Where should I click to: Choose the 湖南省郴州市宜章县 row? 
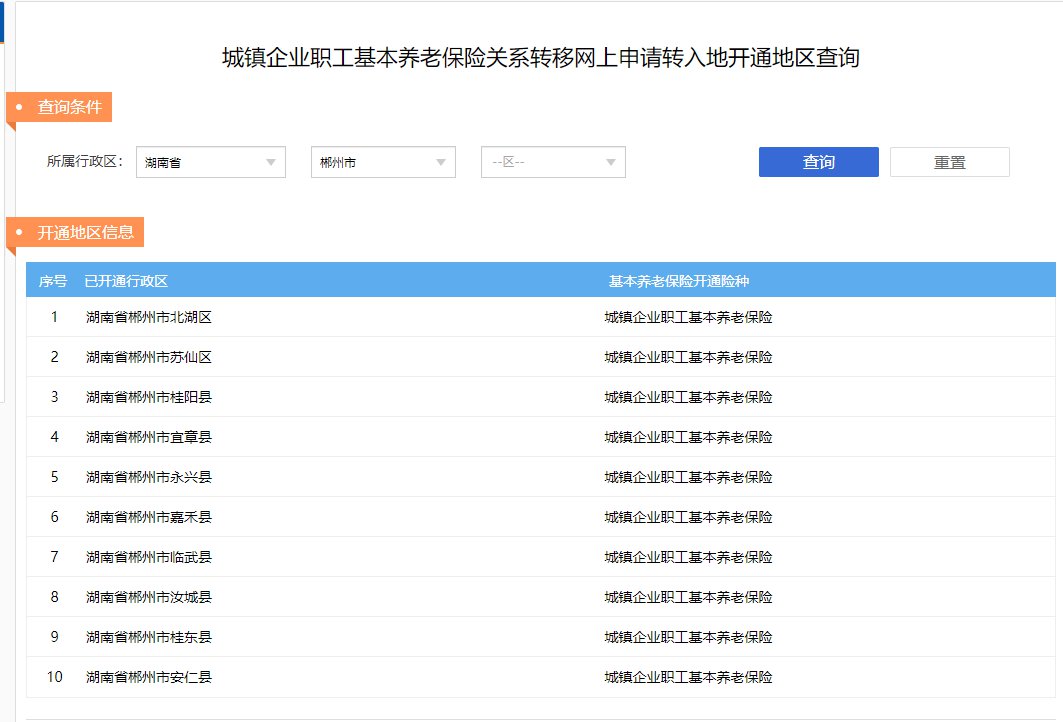[x=149, y=437]
